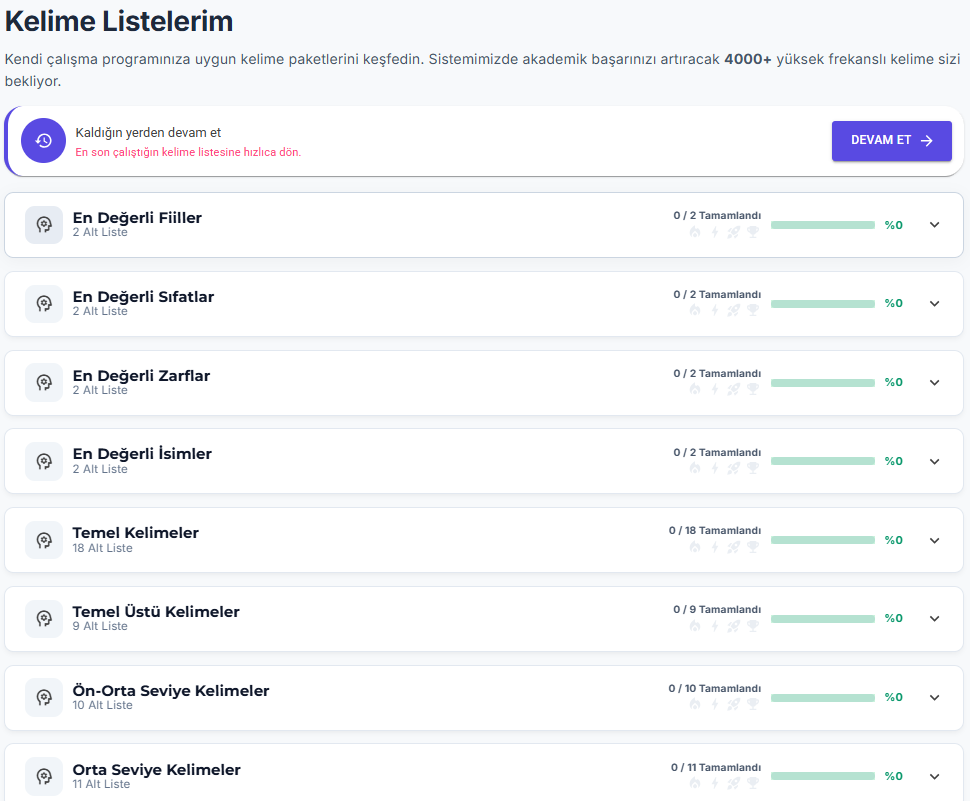Click the flame badge in En Değerli Fiiller row
The width and height of the screenshot is (970, 802).
click(695, 232)
